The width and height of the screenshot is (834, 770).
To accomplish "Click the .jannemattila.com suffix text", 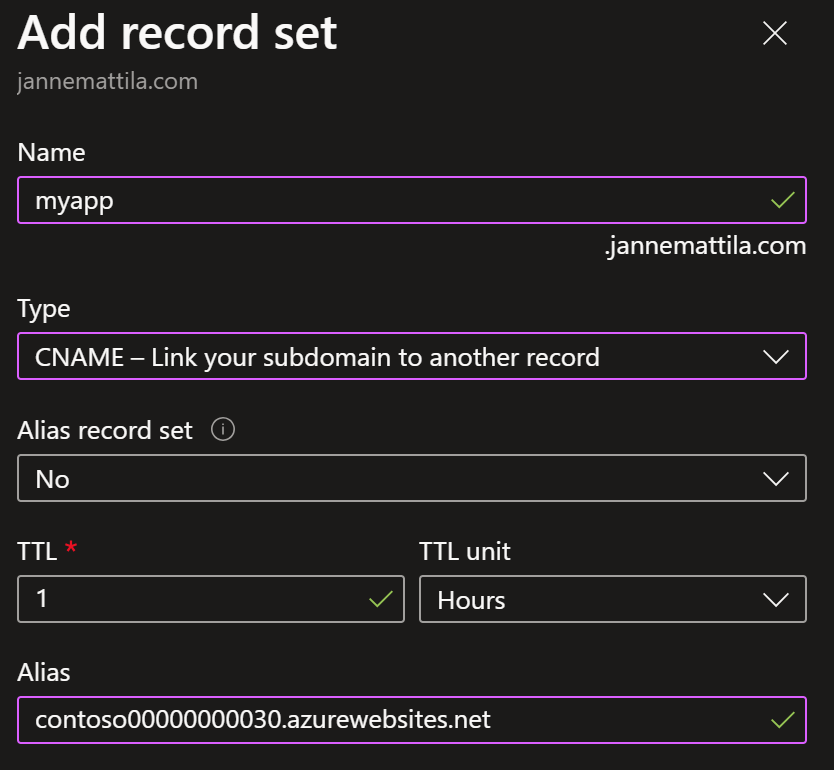I will [x=705, y=246].
